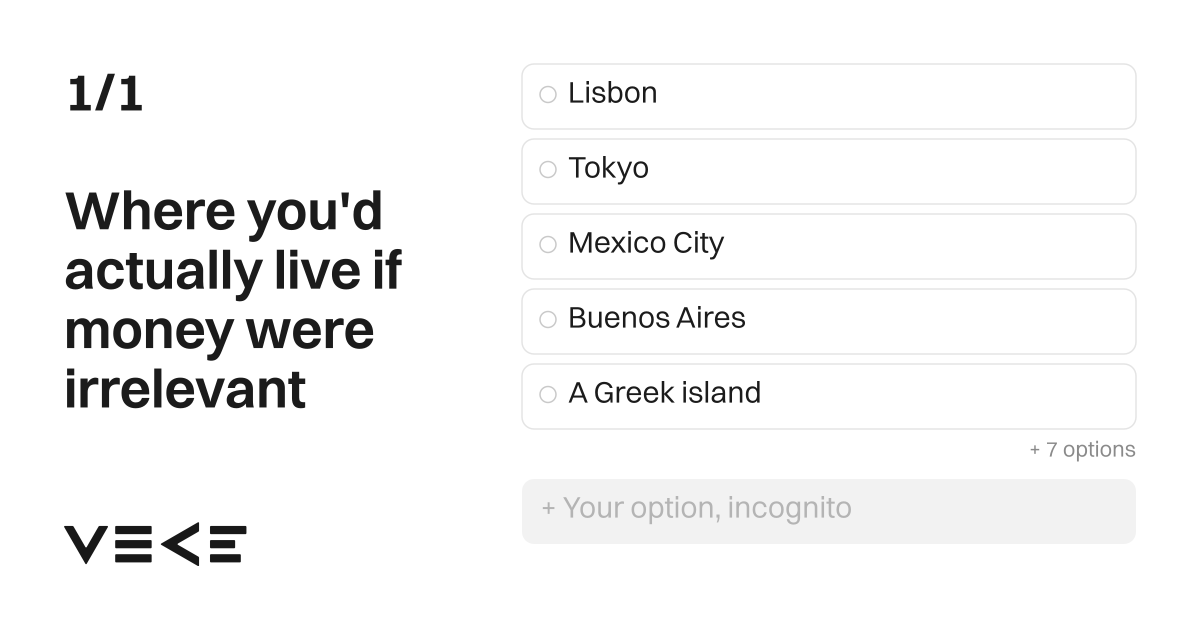The image size is (1200, 630).
Task: Choose the Tokyo radio circle
Action: [548, 170]
